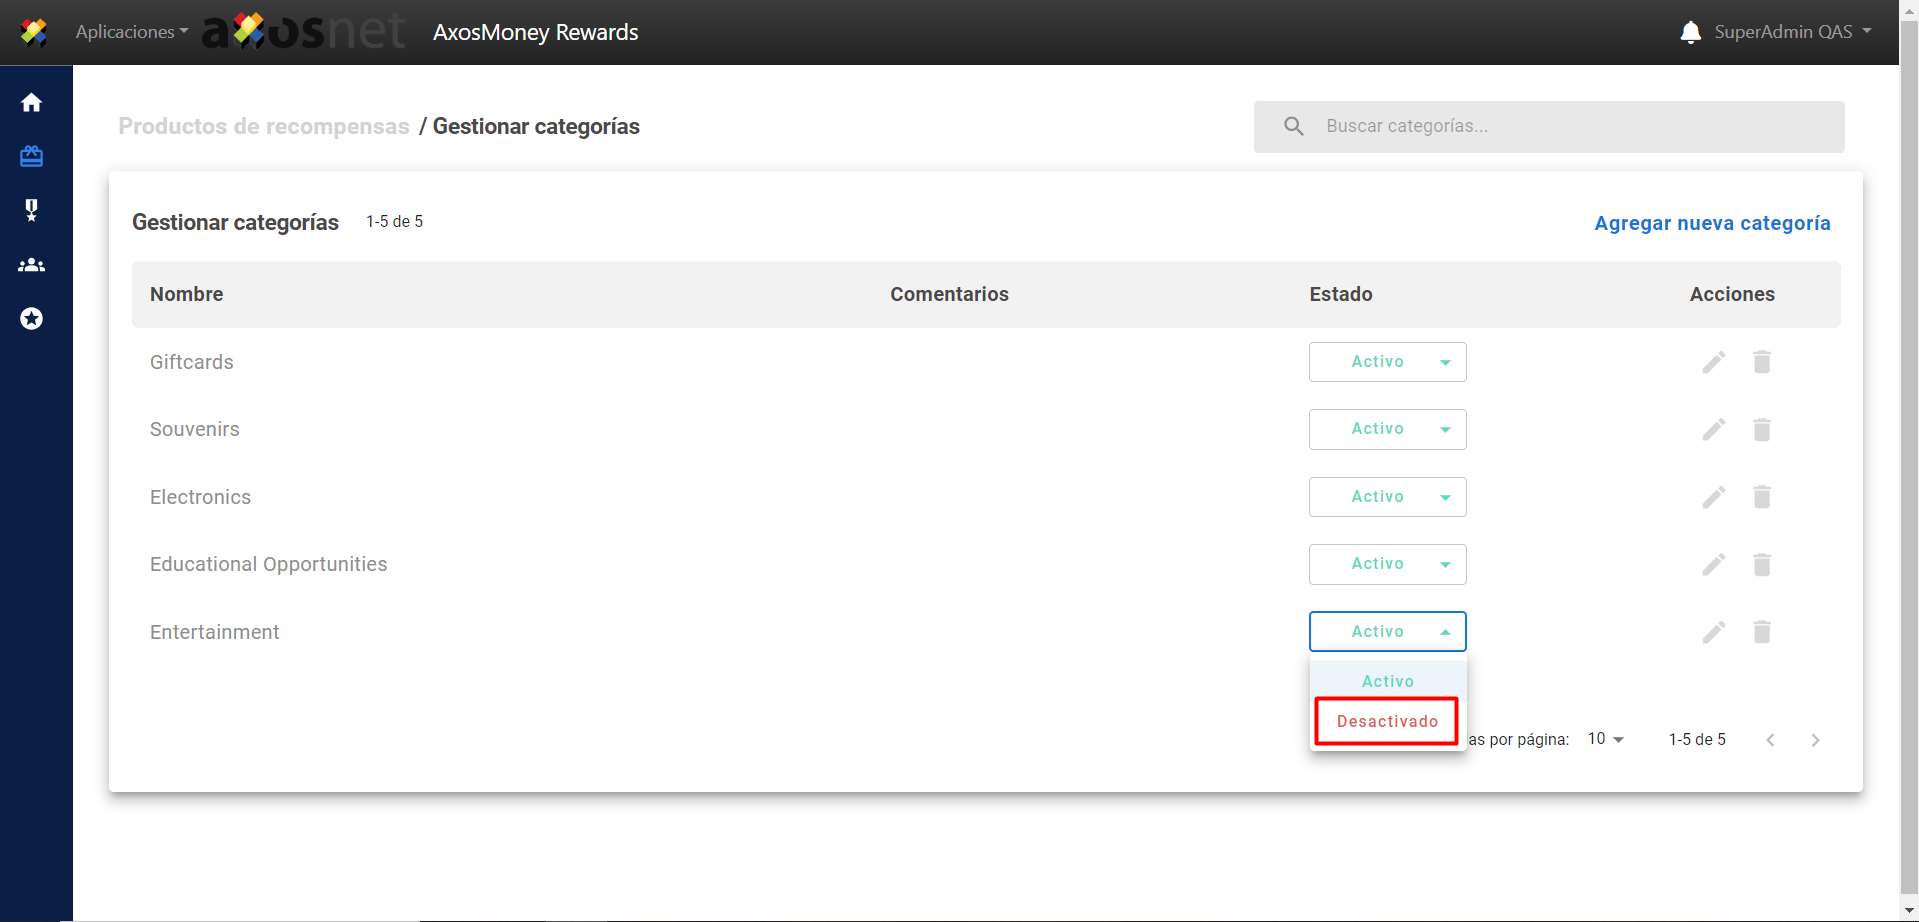
Task: Edit the Giftcards category pencil icon
Action: [x=1713, y=362]
